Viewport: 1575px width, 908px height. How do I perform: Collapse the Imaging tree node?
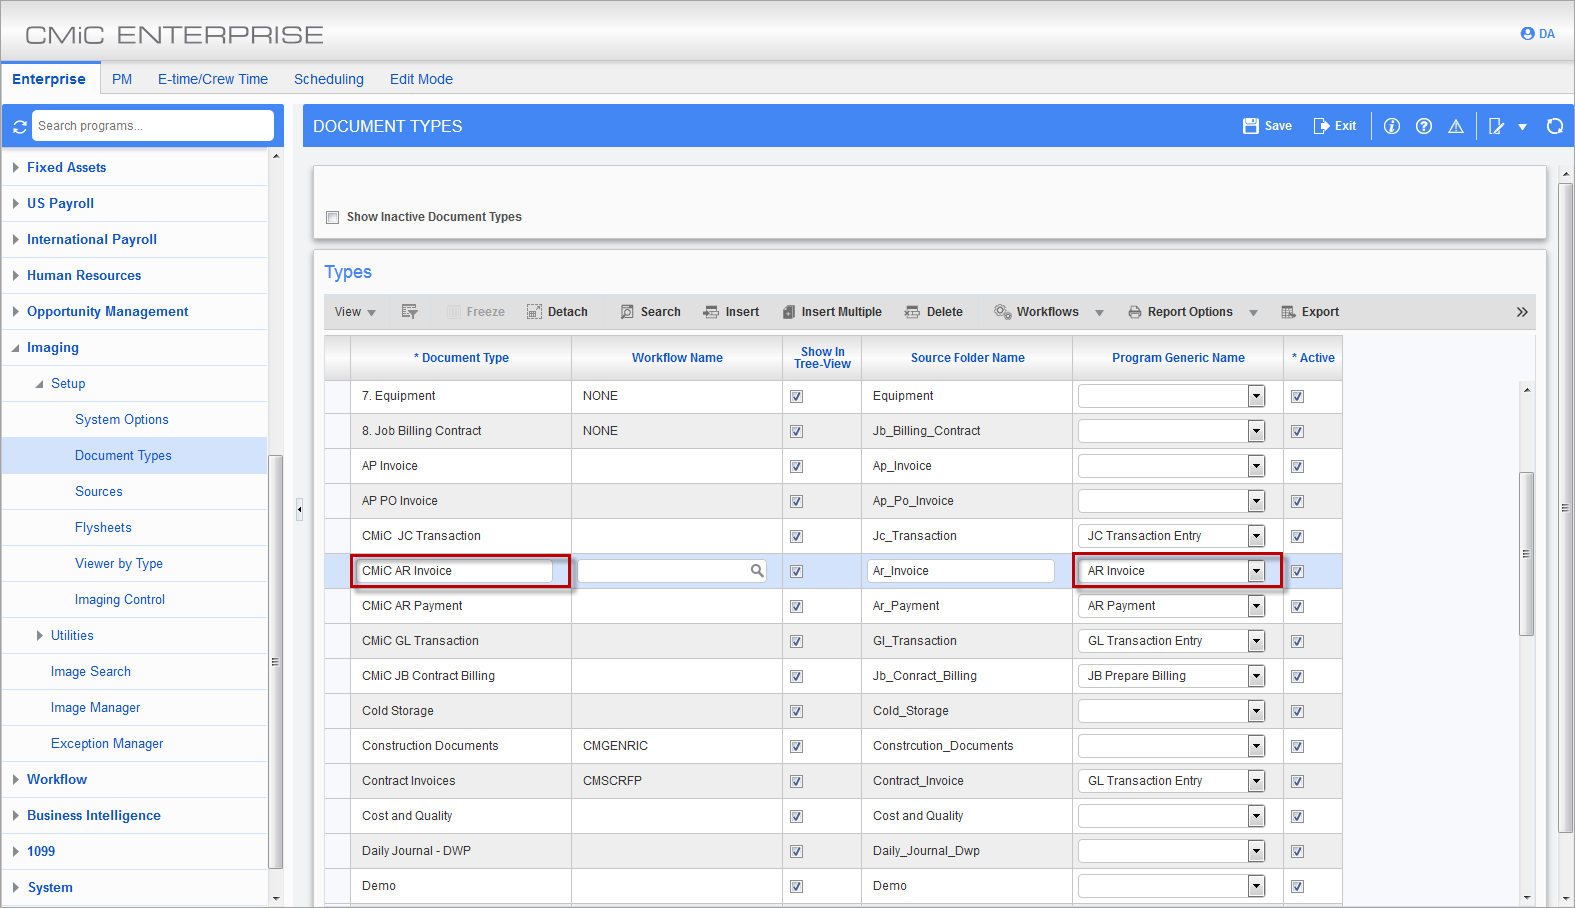(16, 347)
